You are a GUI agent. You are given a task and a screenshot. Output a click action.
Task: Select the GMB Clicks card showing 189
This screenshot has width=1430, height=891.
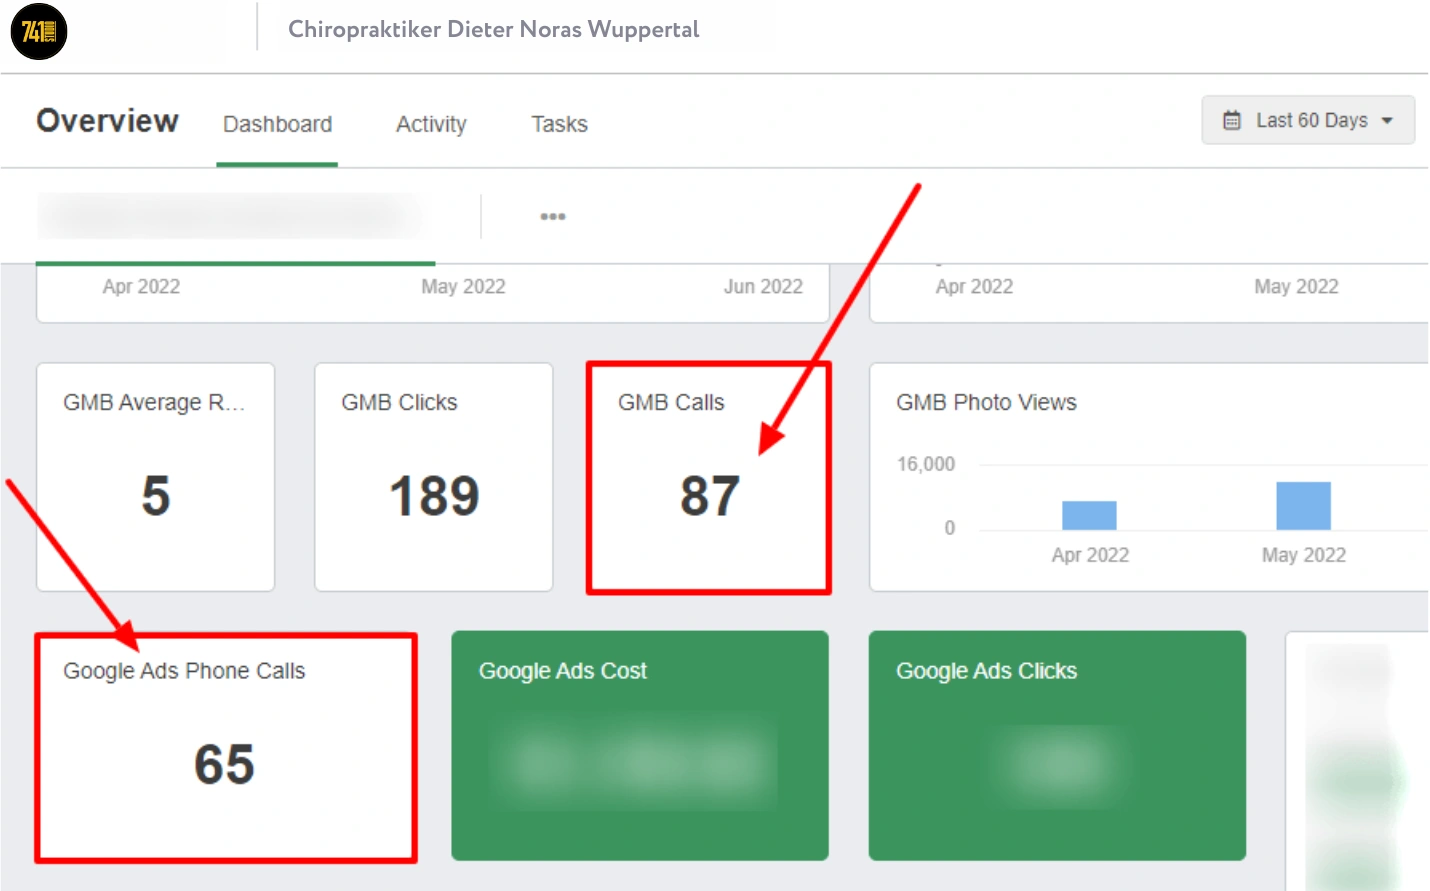(433, 476)
